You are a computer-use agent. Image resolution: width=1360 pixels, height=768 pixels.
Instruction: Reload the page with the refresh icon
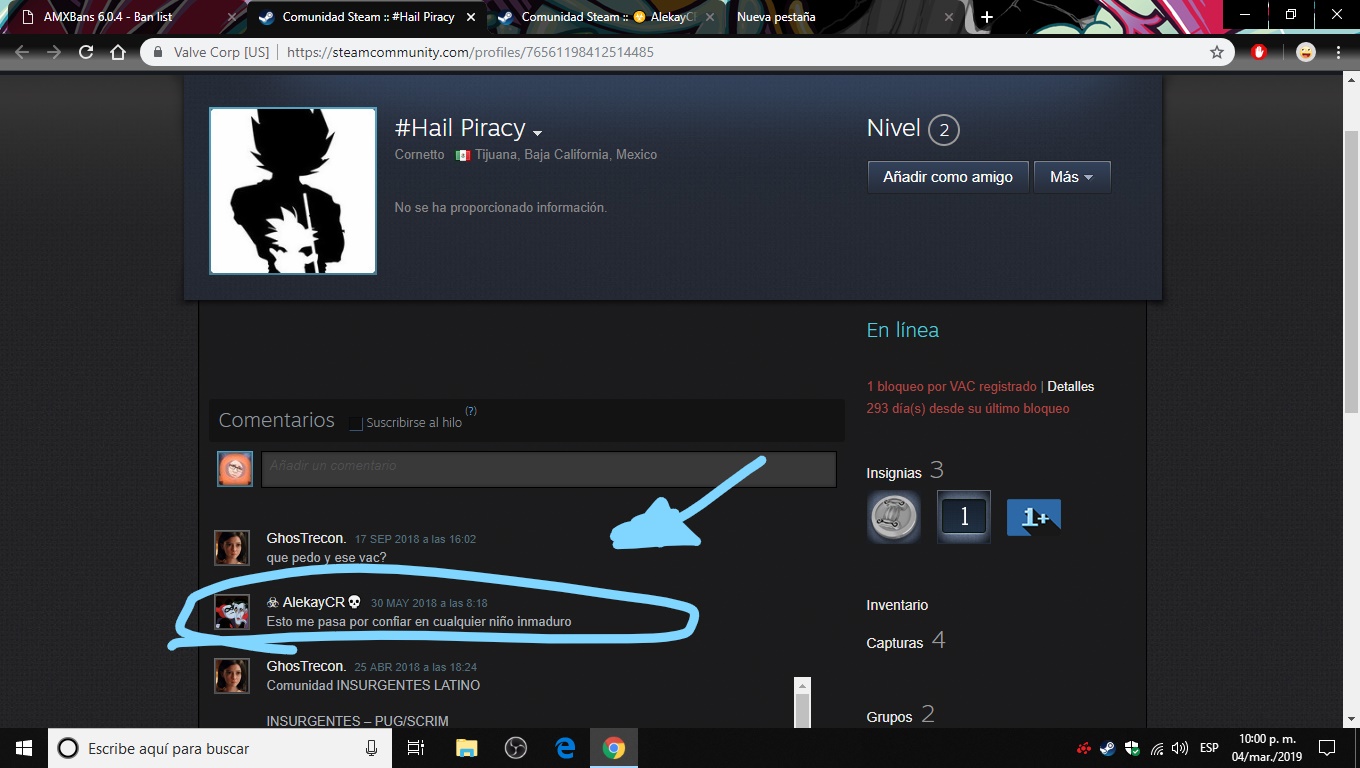point(86,52)
